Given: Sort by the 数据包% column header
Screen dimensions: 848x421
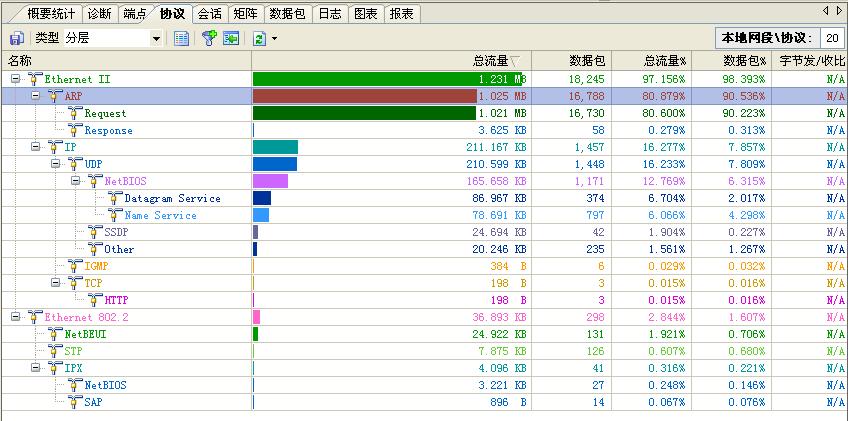Looking at the screenshot, I should click(732, 60).
